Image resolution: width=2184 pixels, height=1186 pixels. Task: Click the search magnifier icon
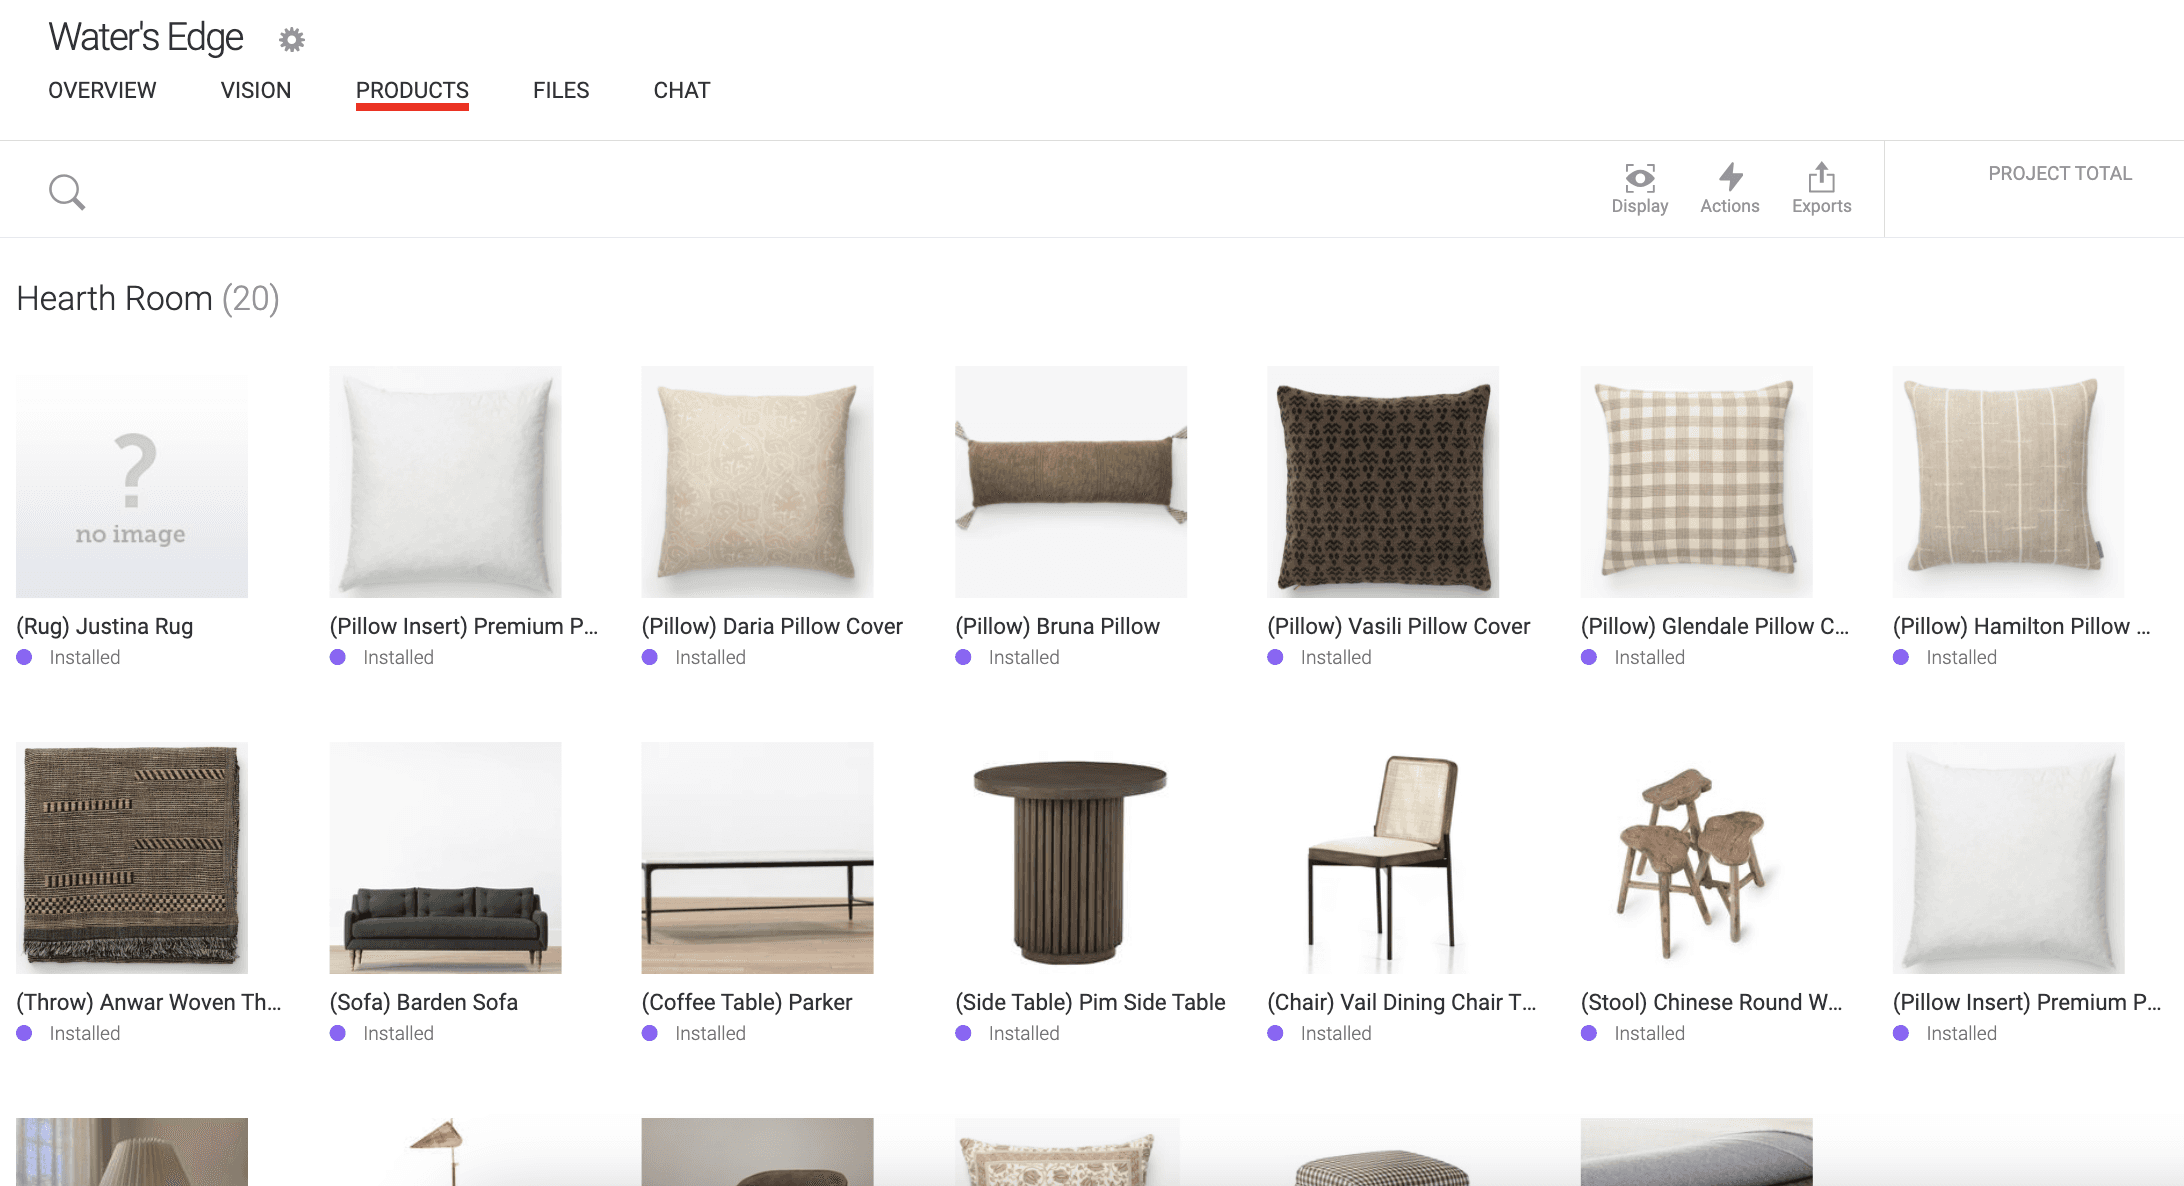[67, 191]
